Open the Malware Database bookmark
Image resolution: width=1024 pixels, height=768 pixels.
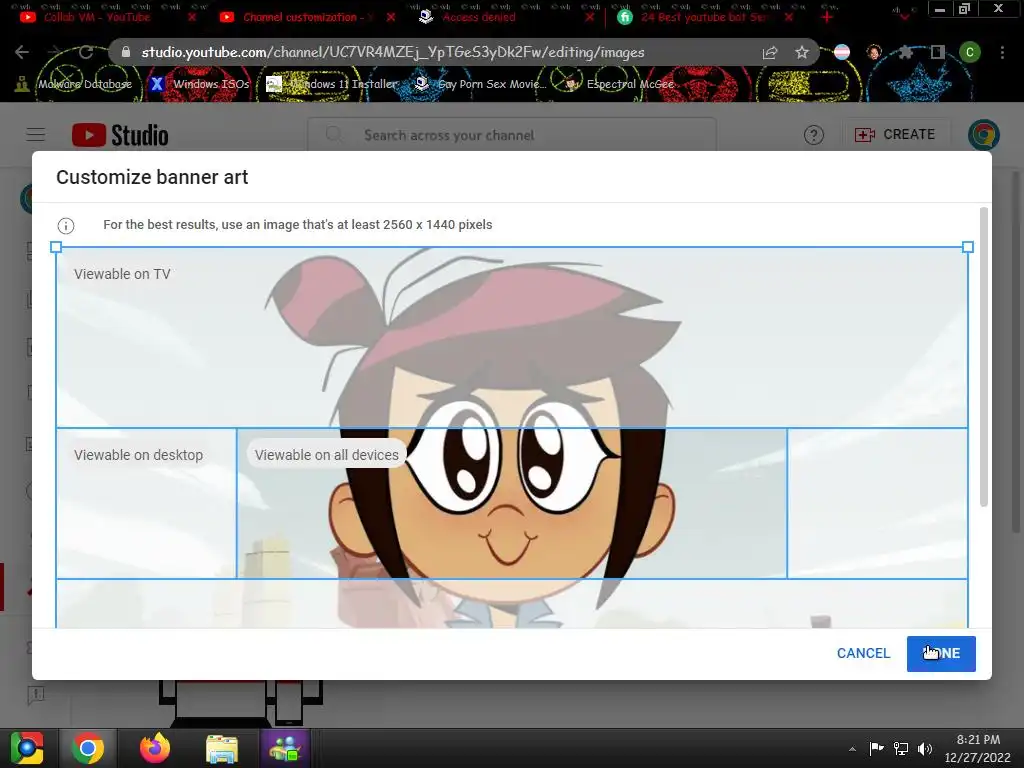coord(74,84)
